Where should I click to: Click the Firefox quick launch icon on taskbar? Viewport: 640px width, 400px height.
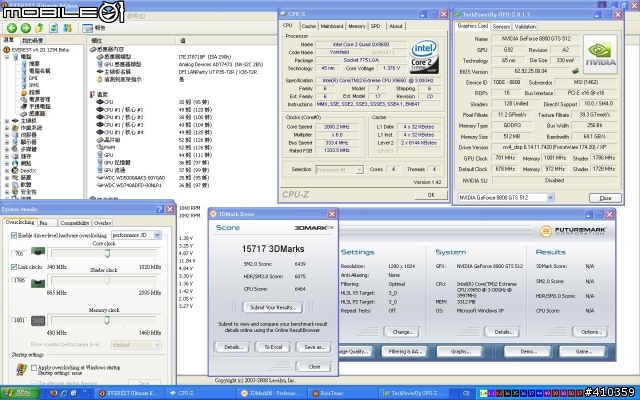click(x=53, y=393)
